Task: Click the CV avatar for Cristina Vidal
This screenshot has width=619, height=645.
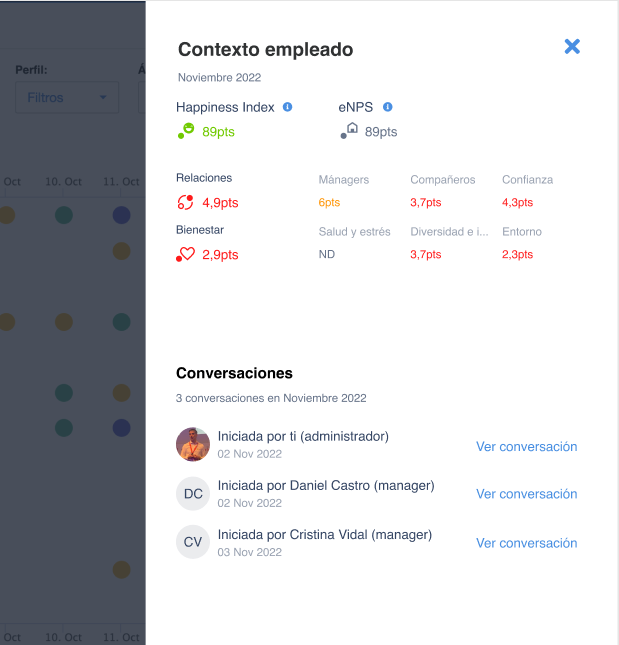Action: (193, 543)
